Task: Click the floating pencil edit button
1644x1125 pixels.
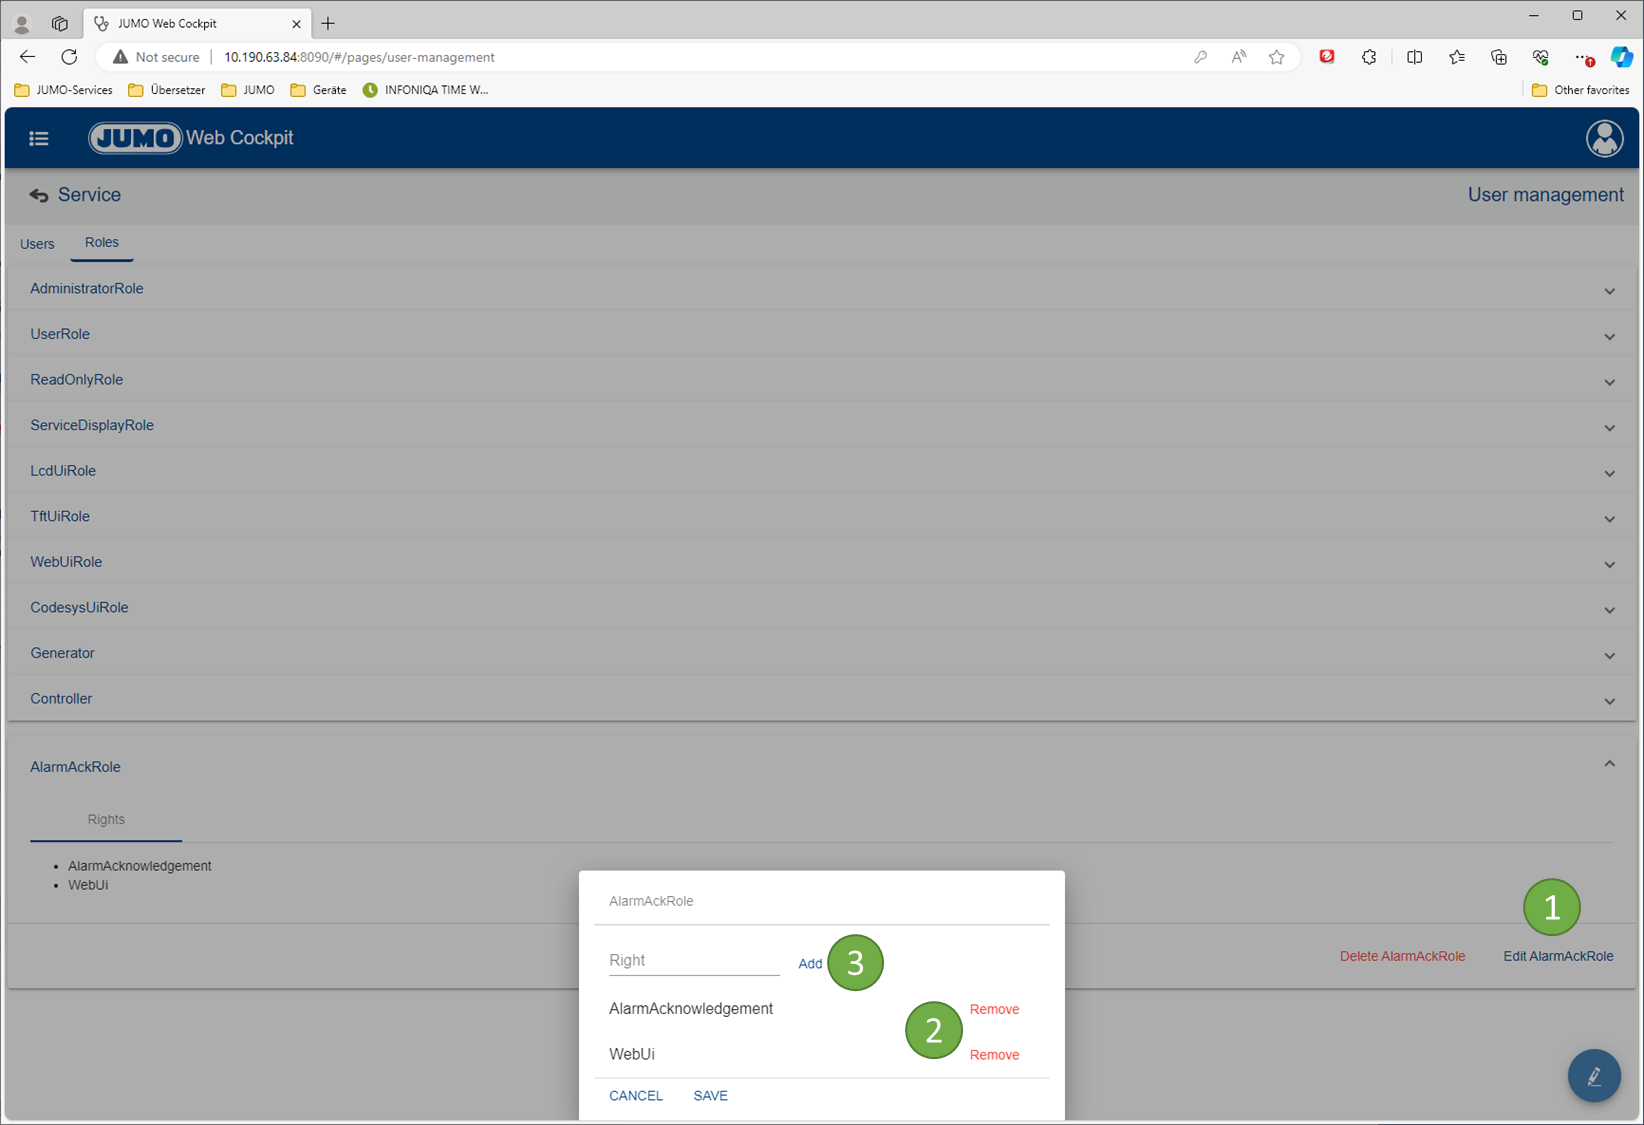Action: (1594, 1076)
